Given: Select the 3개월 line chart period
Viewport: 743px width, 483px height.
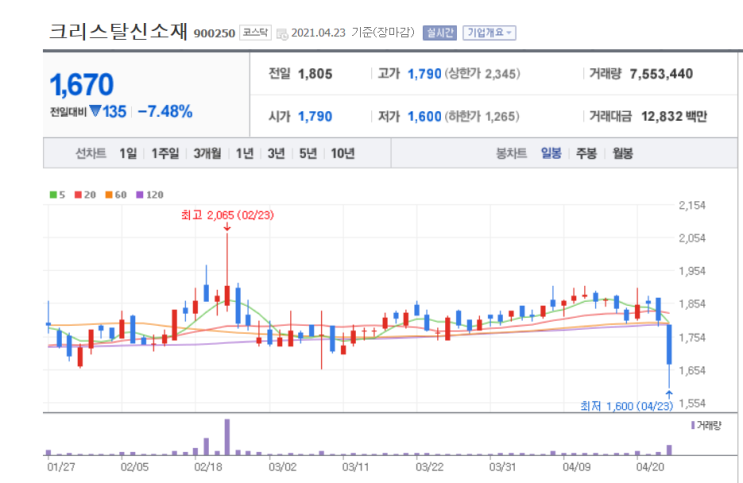Looking at the screenshot, I should click(207, 153).
